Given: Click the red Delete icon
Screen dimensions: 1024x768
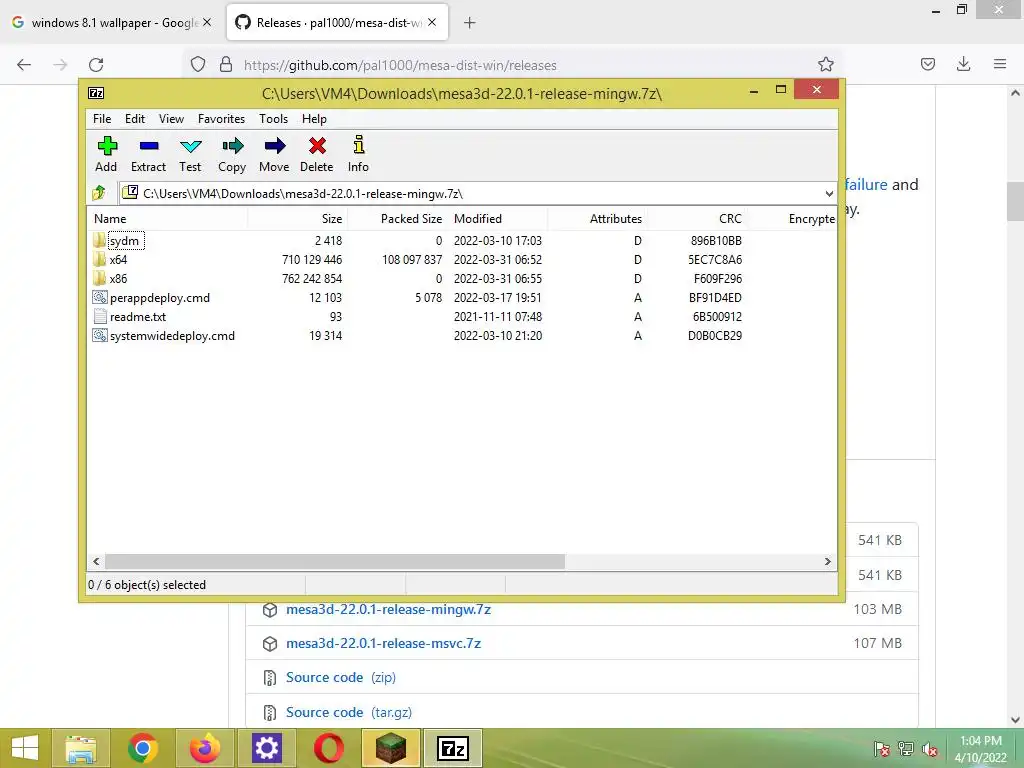Looking at the screenshot, I should pyautogui.click(x=317, y=154).
